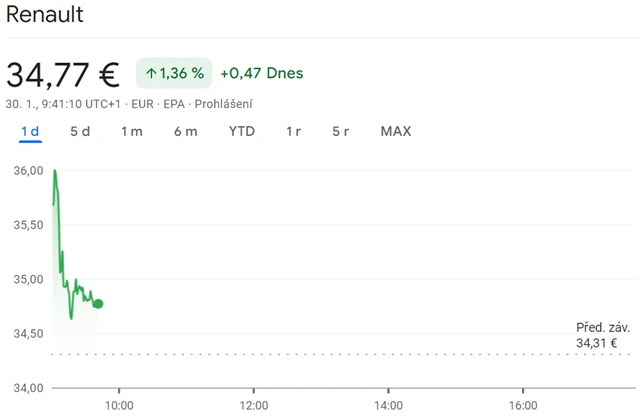The image size is (640, 416).
Task: Switch to the 5 d range tab
Action: (80, 131)
